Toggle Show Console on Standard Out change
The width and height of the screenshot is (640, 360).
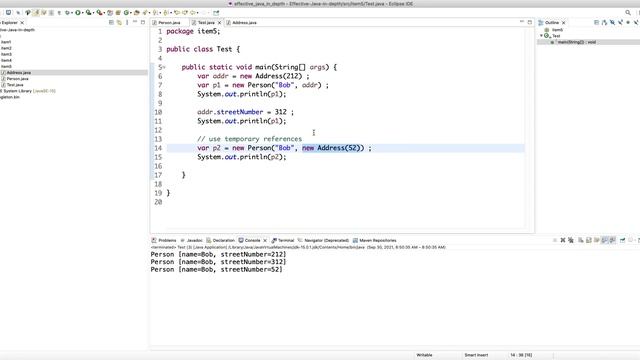tap(604, 240)
